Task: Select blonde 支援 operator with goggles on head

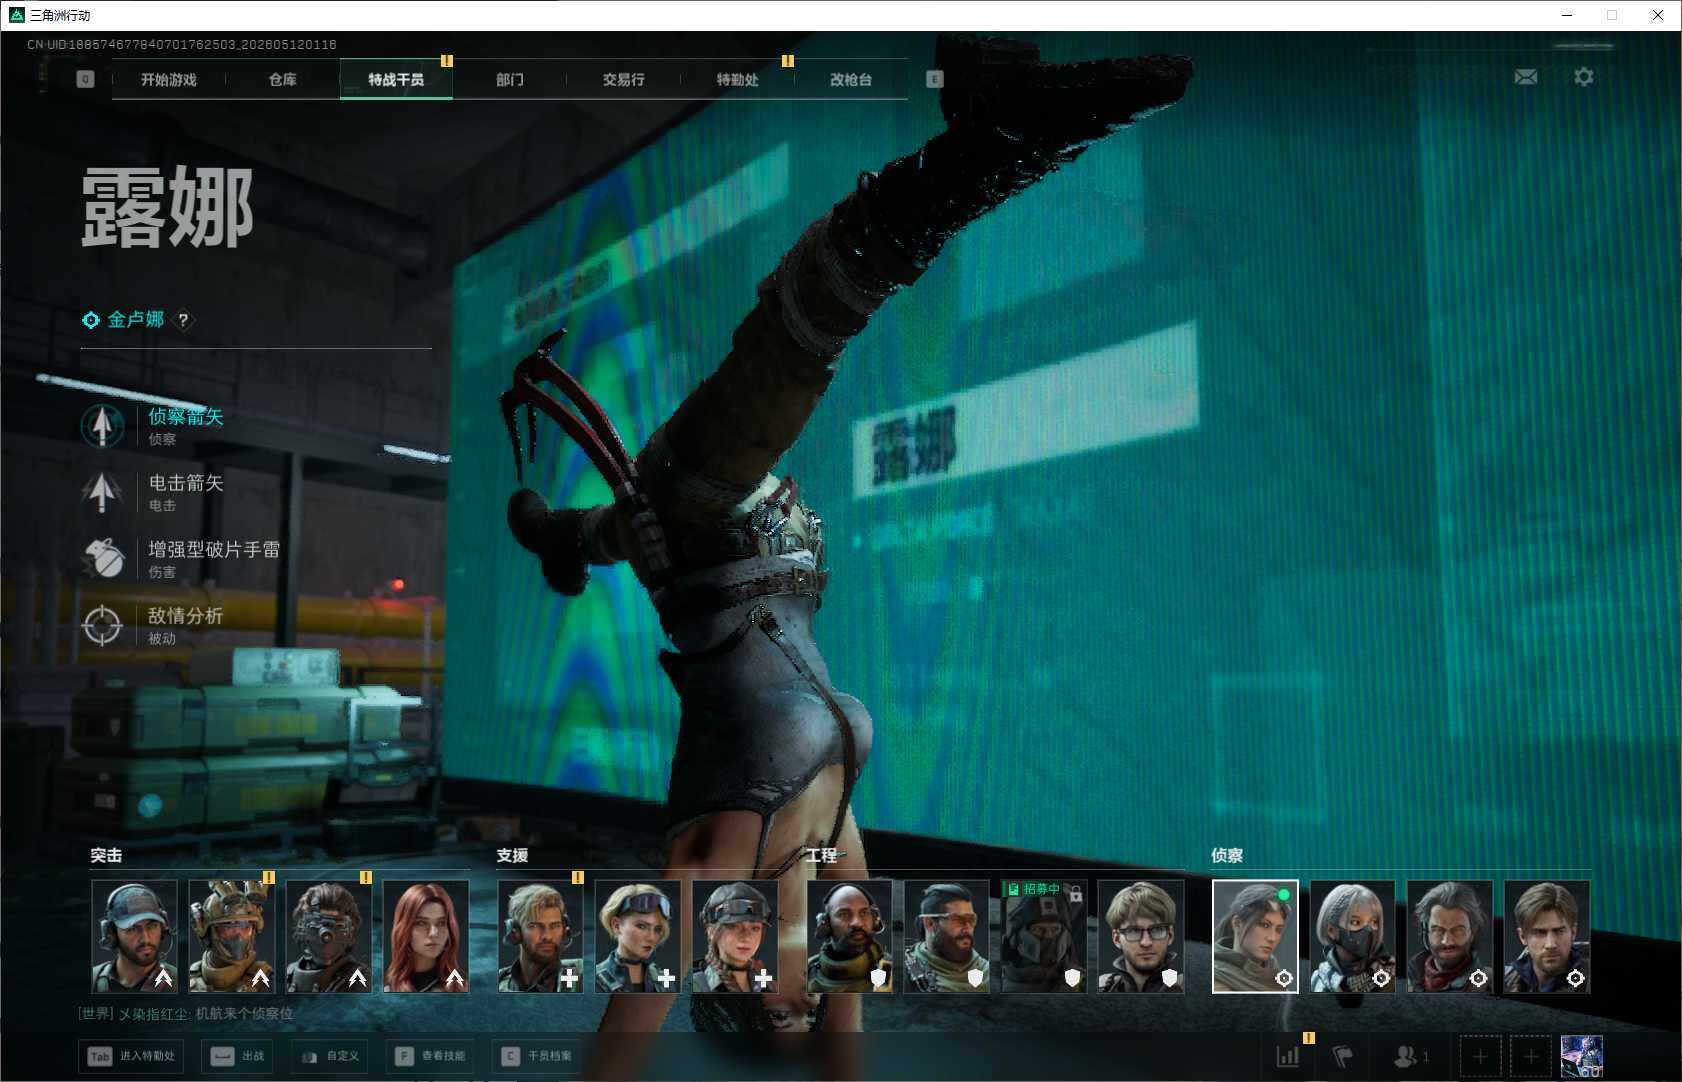Action: [x=638, y=937]
